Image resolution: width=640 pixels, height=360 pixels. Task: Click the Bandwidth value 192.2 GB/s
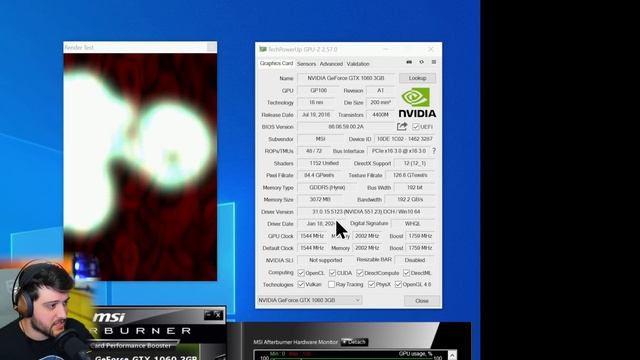tap(410, 200)
